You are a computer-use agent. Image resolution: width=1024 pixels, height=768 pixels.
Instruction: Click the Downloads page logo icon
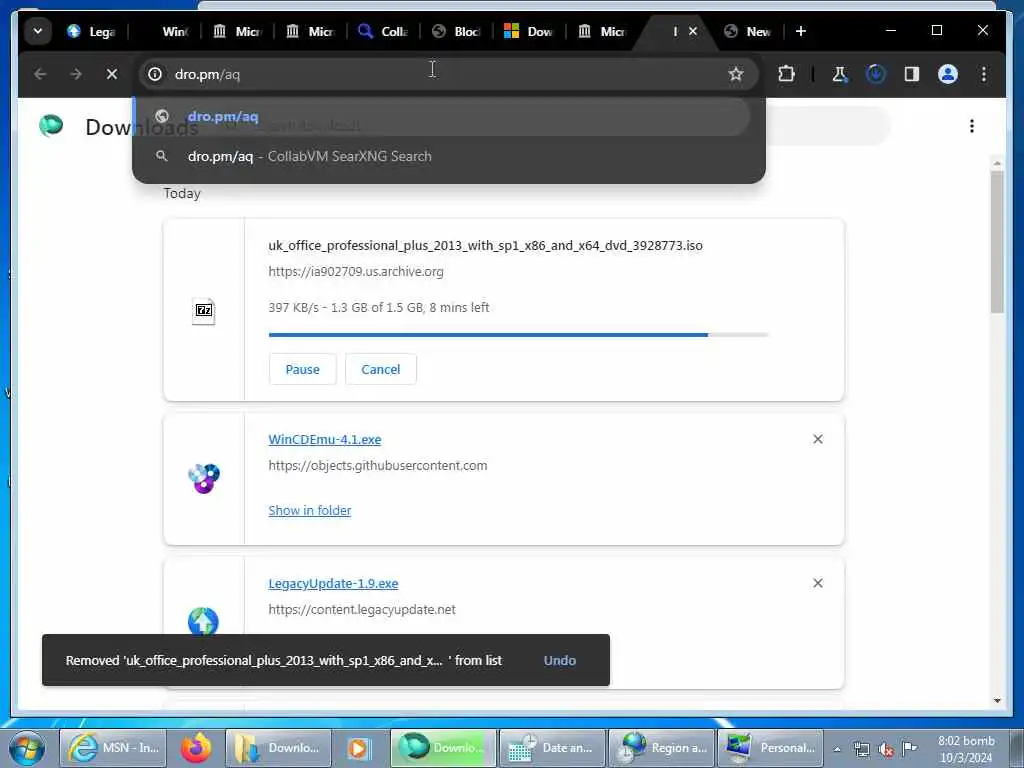click(x=51, y=125)
